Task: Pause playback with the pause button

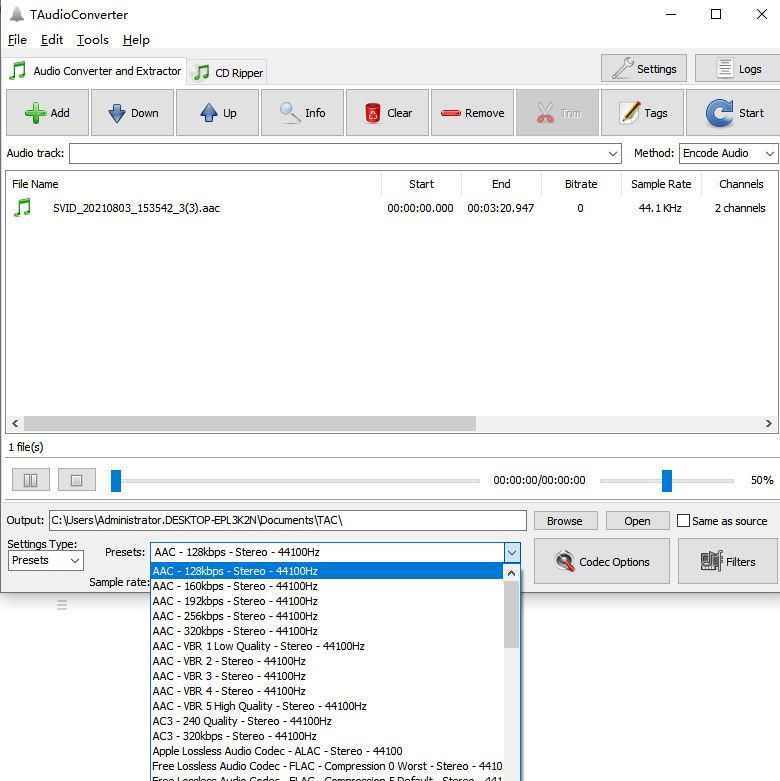Action: click(x=31, y=480)
